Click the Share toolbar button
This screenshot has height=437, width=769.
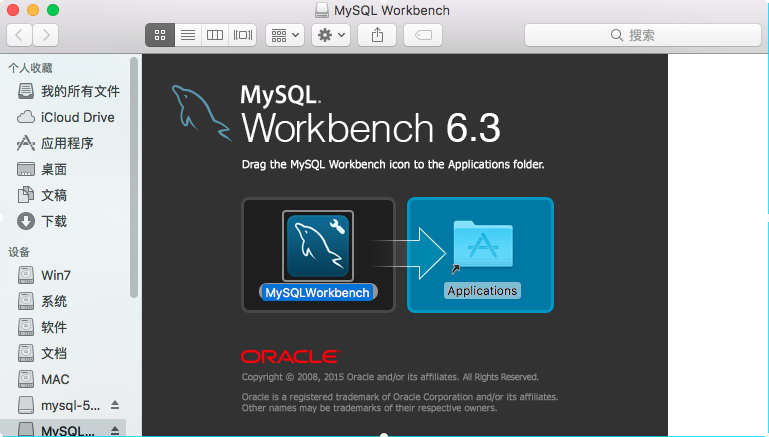tap(377, 35)
